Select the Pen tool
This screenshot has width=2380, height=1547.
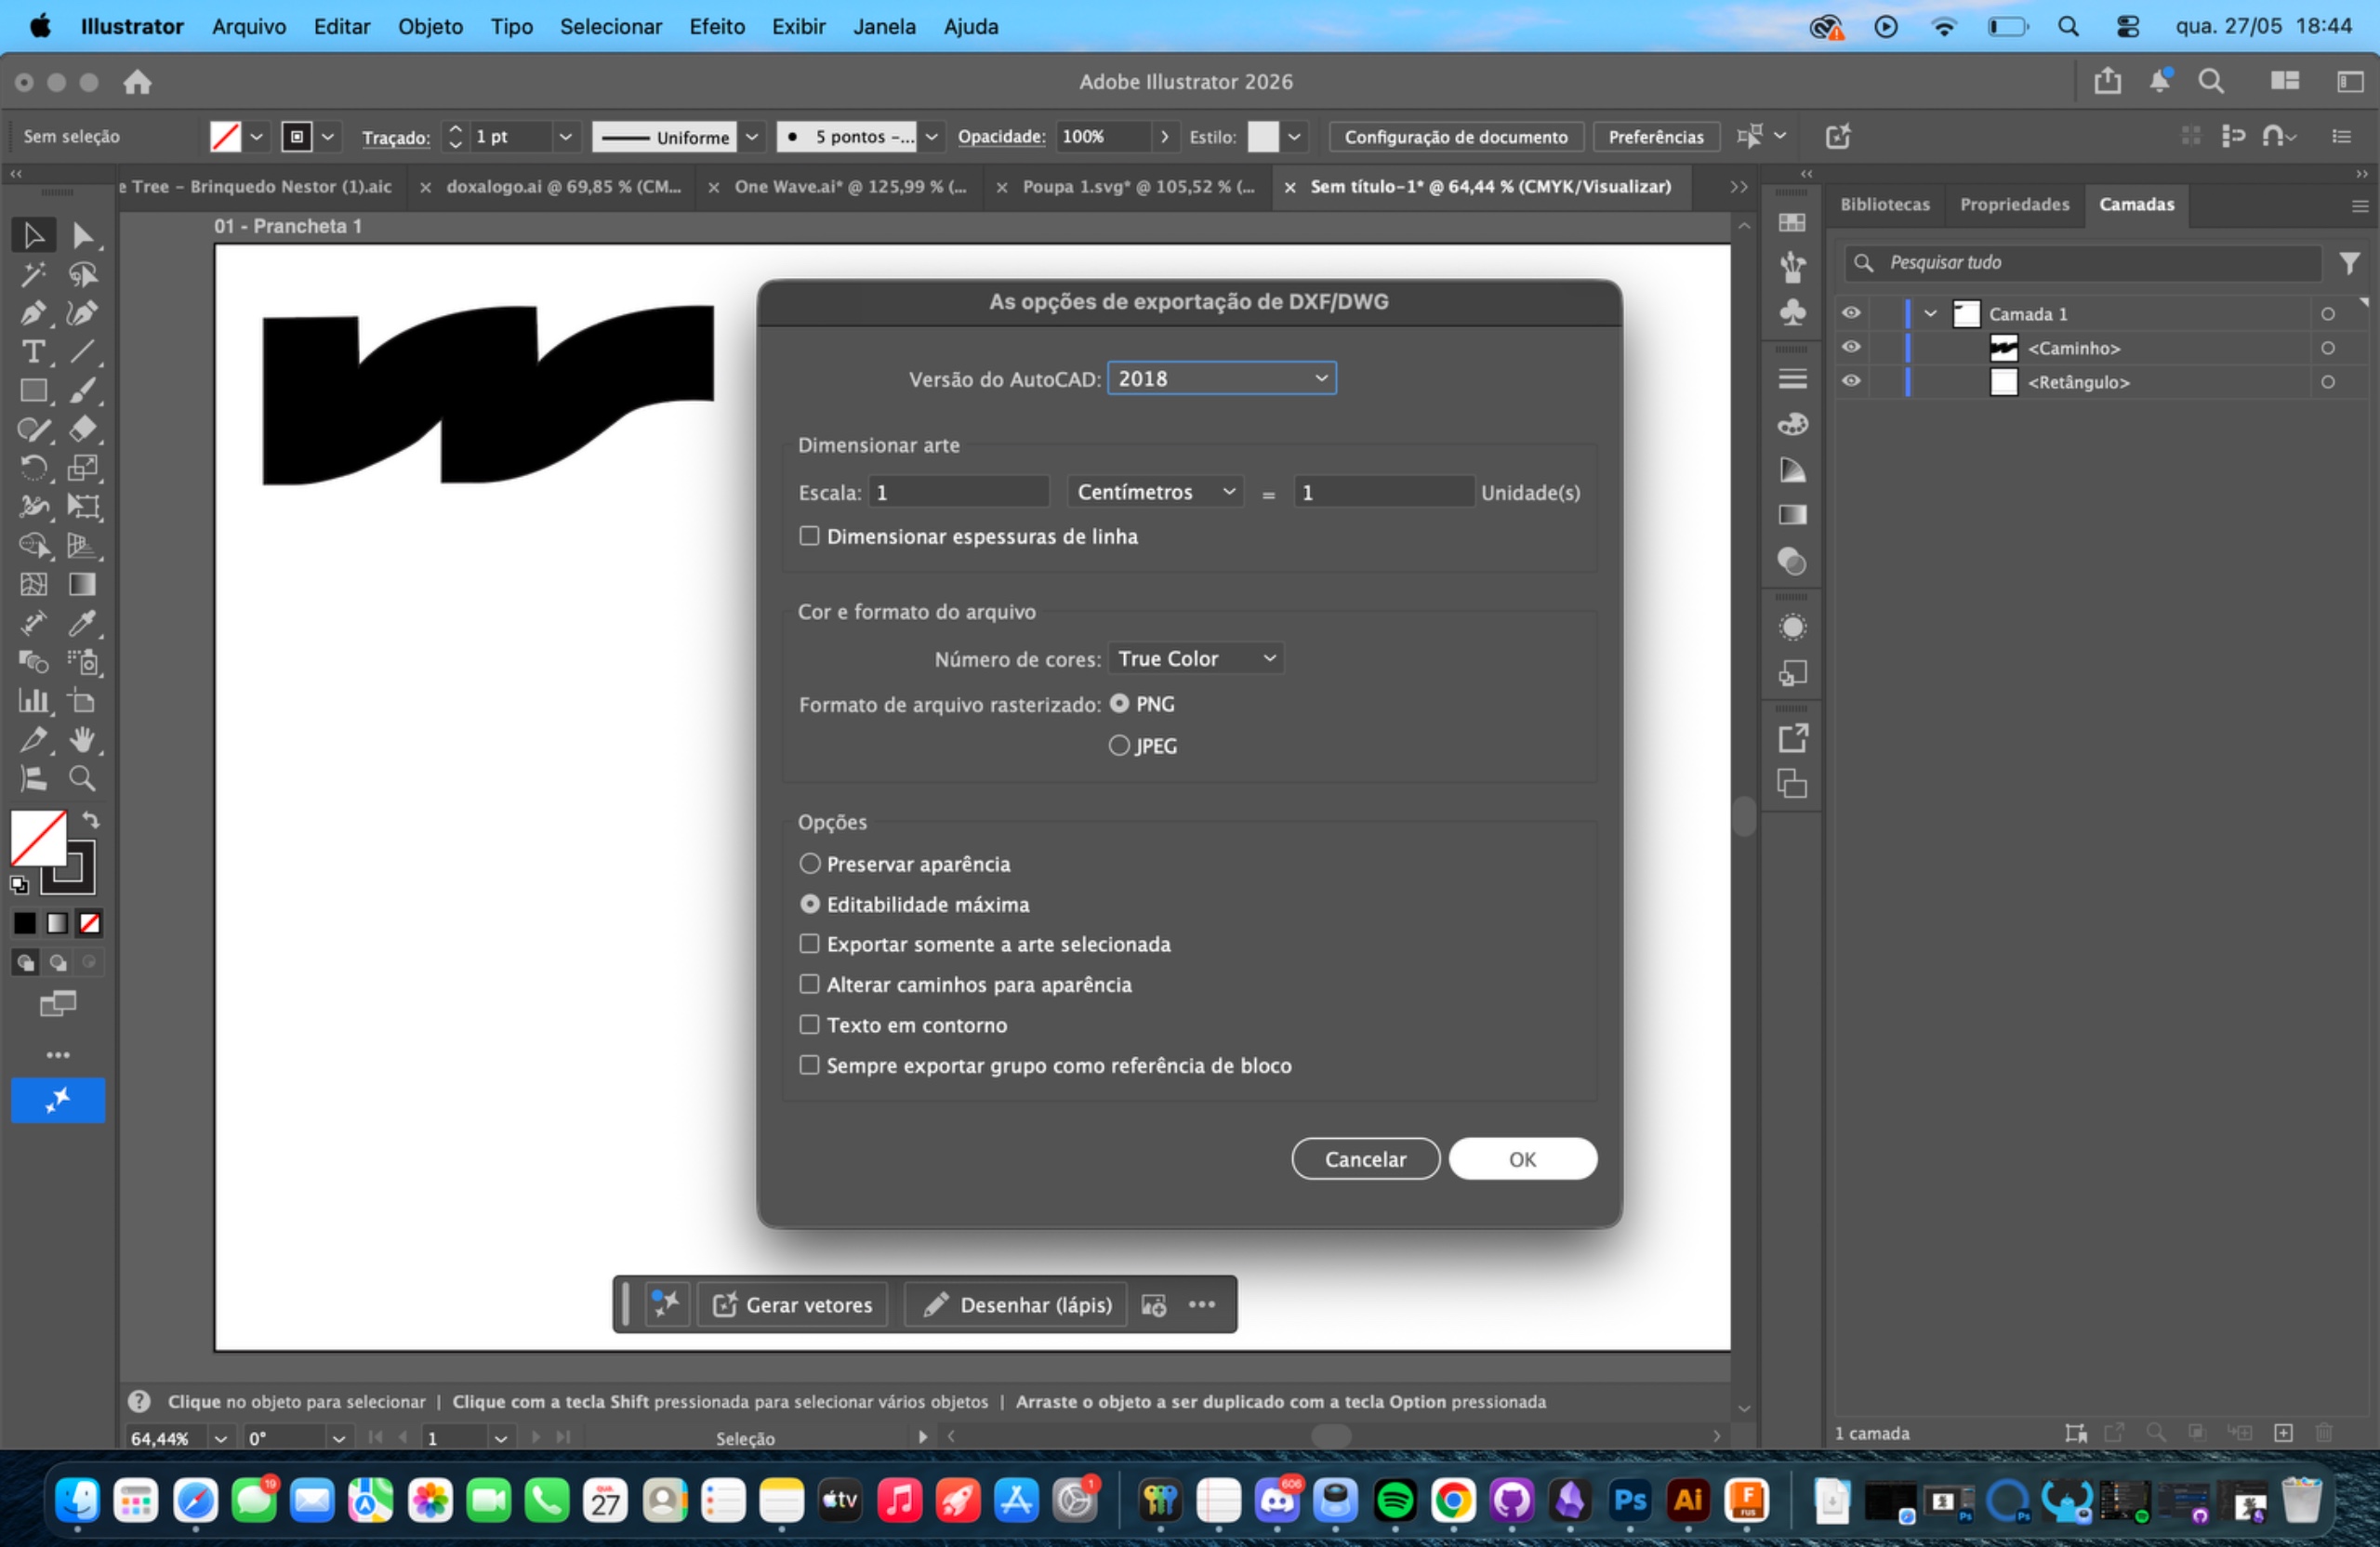point(33,313)
